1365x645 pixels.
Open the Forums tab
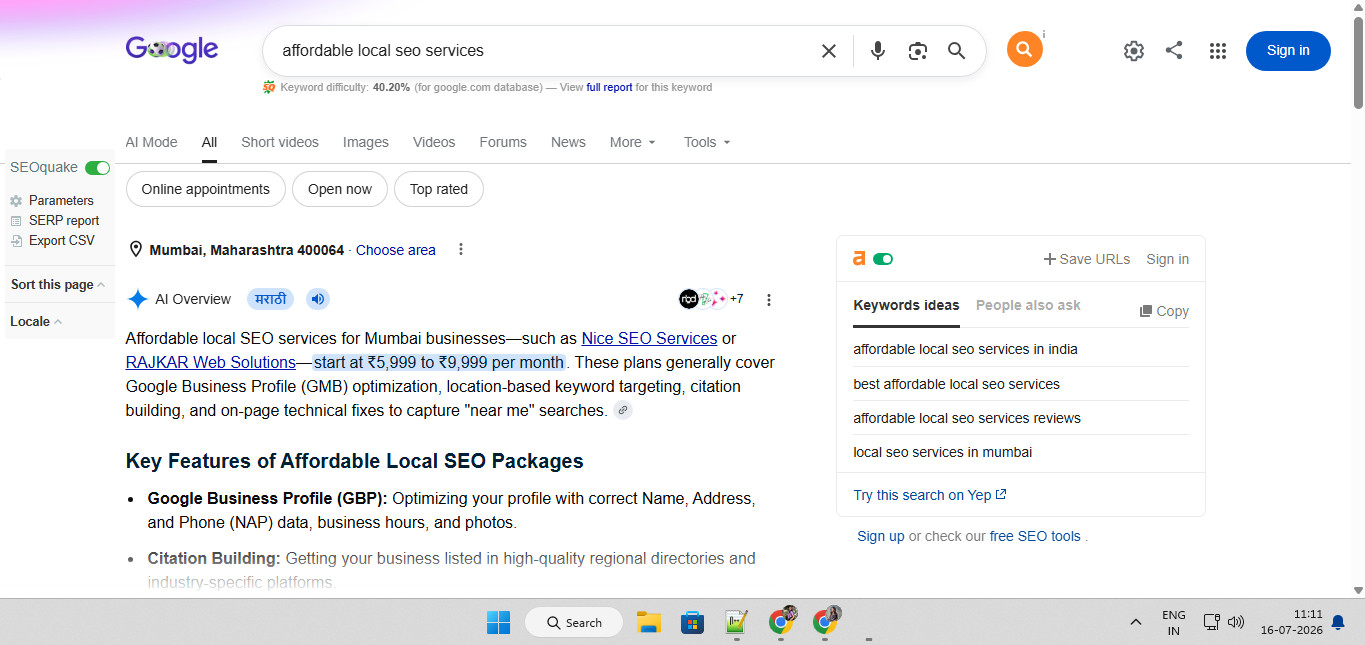[x=503, y=142]
